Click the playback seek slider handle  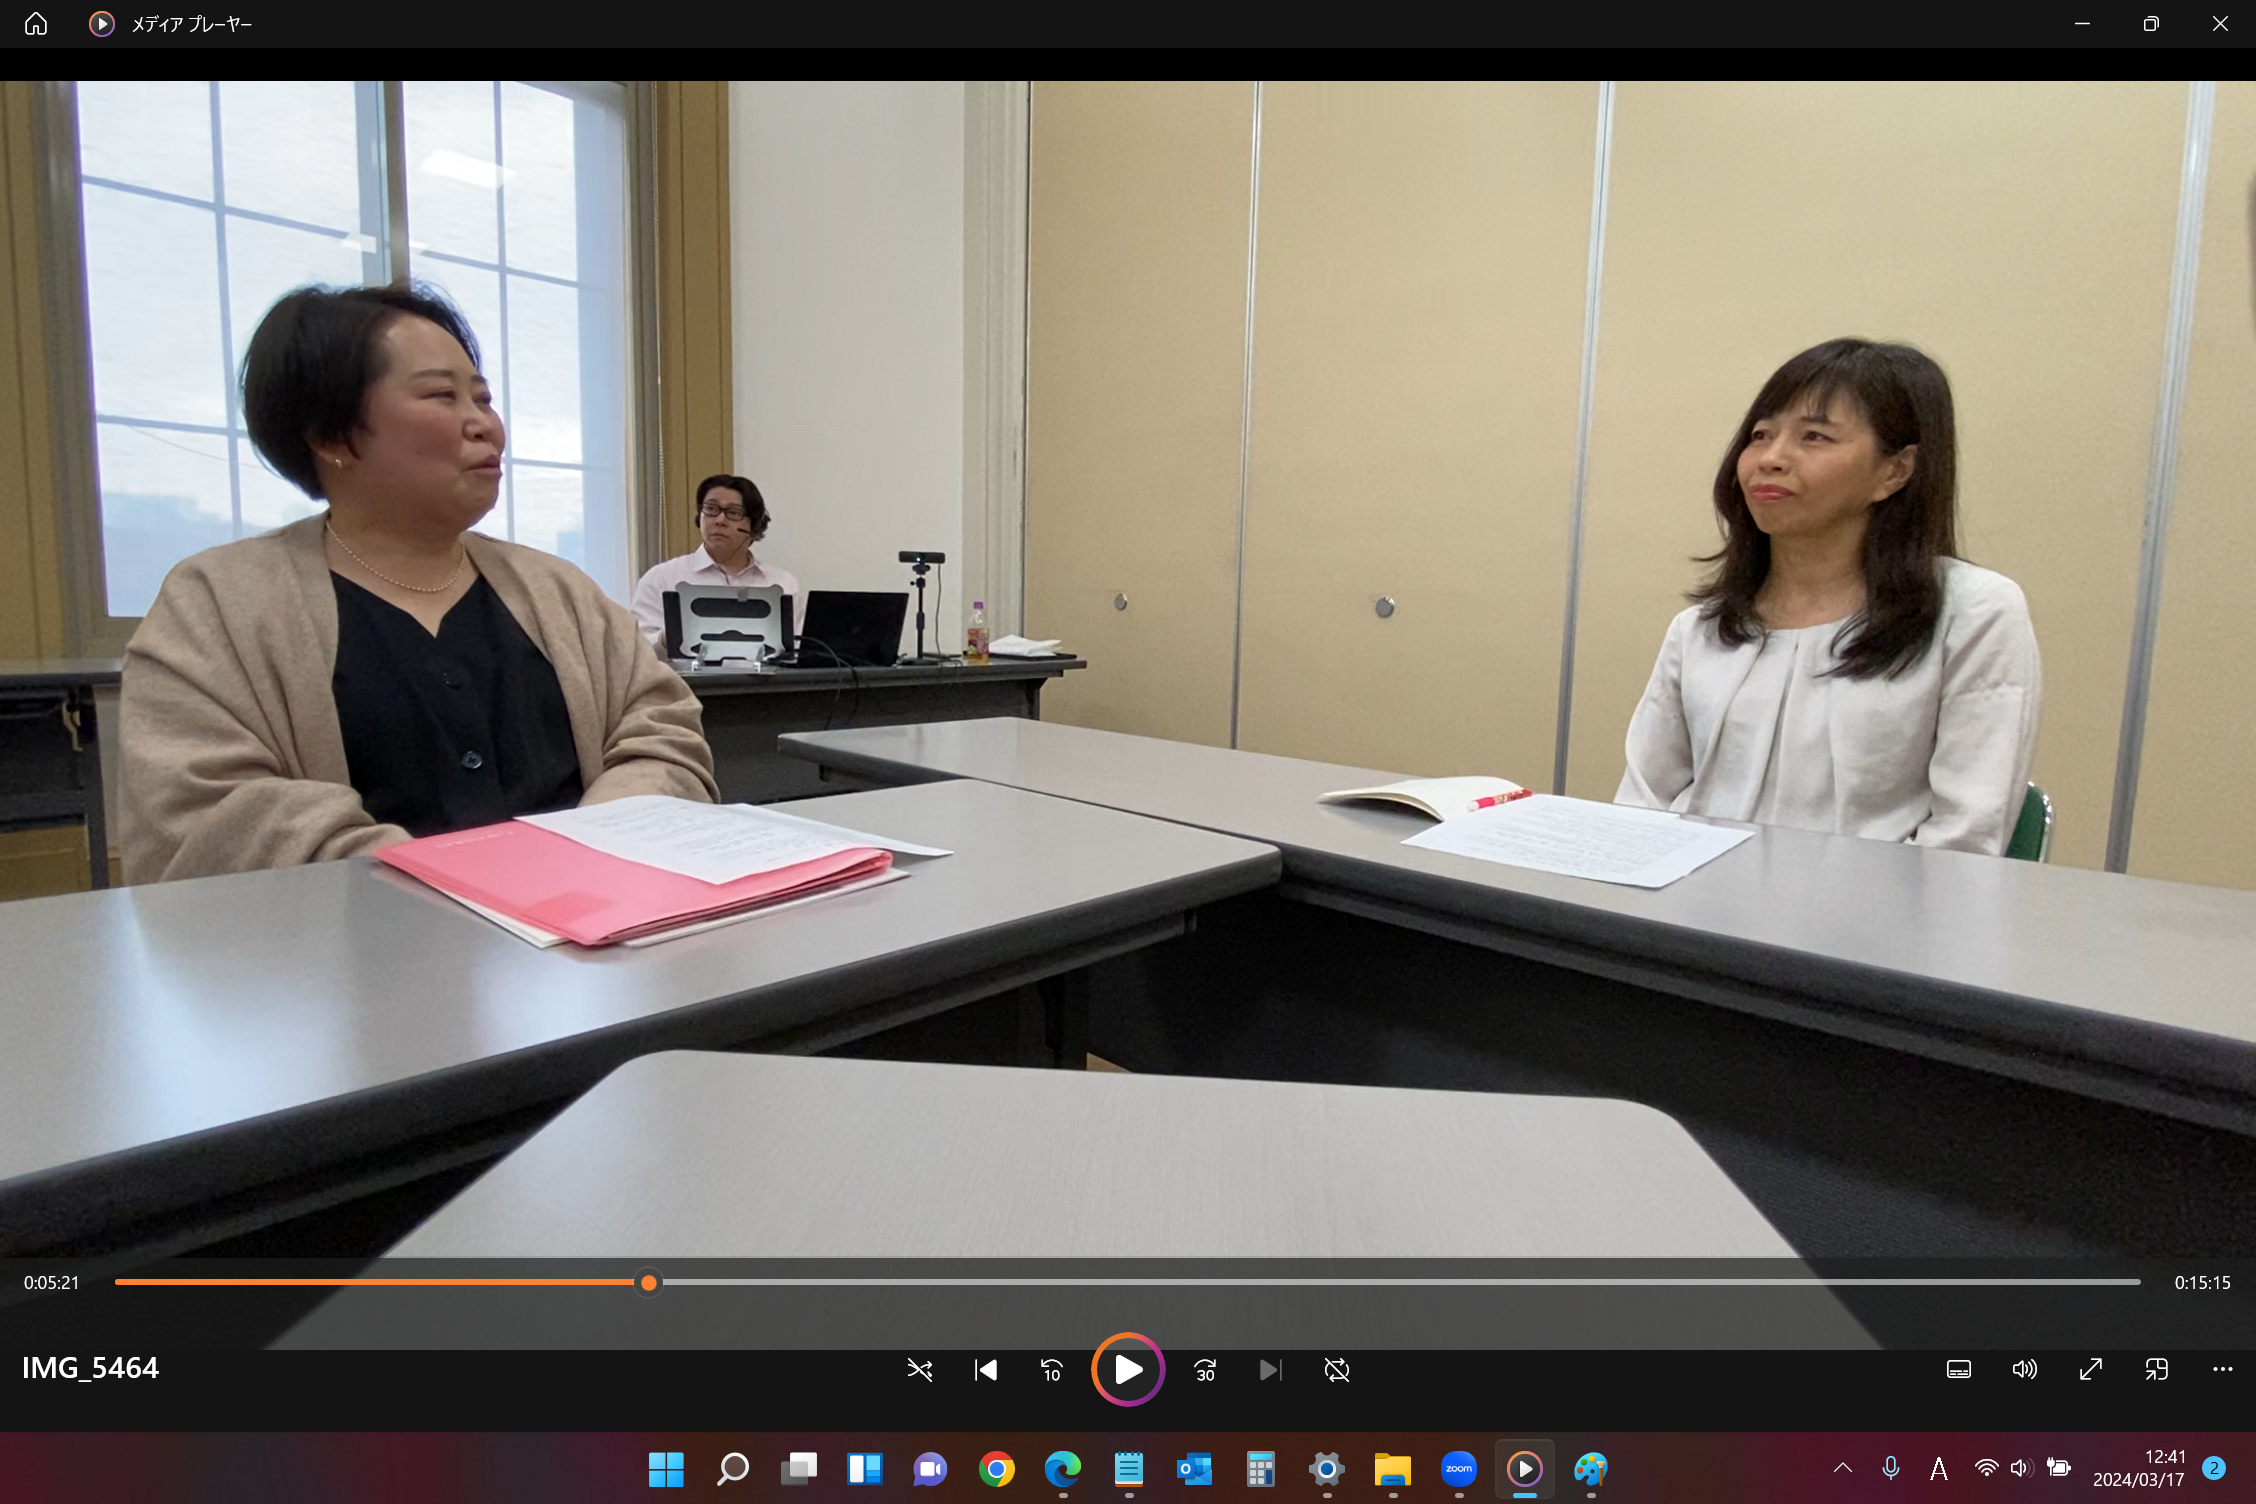coord(648,1282)
